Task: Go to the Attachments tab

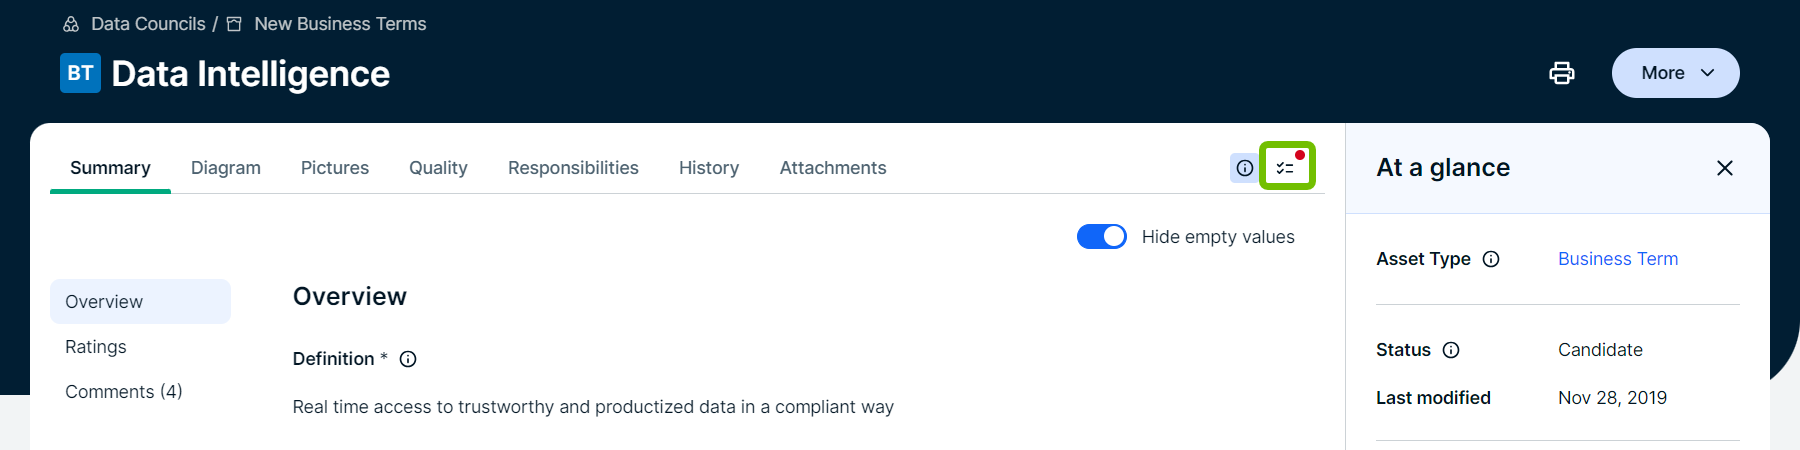Action: click(833, 168)
